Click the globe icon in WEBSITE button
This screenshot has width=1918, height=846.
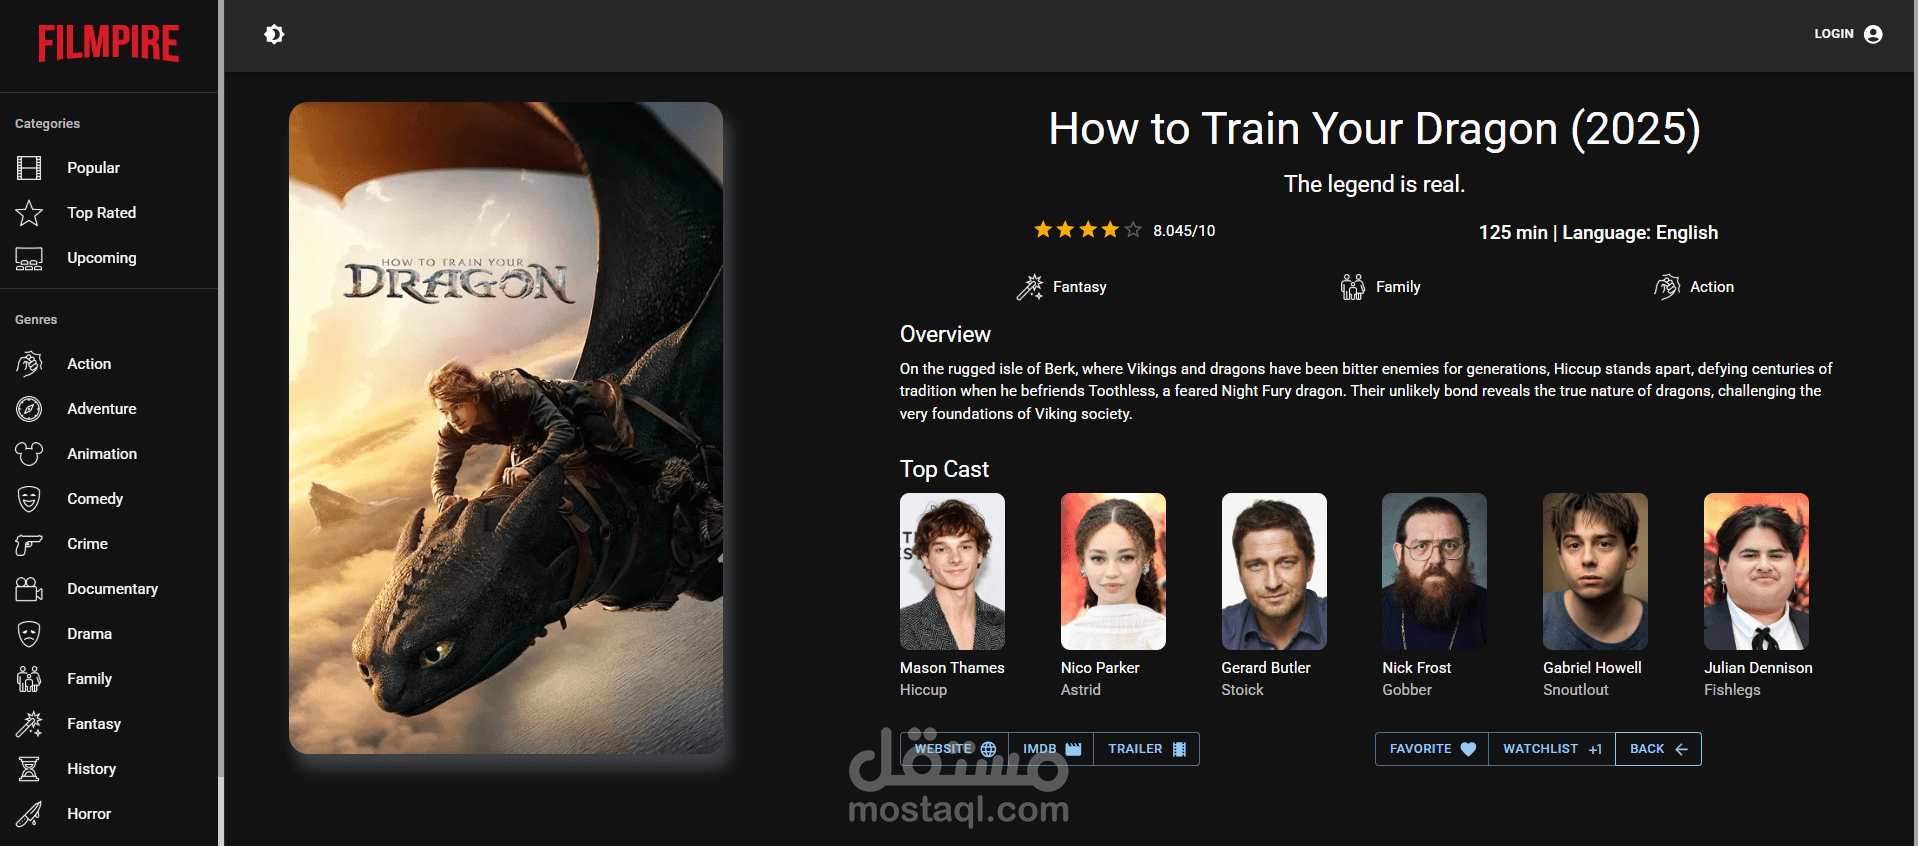(x=988, y=749)
